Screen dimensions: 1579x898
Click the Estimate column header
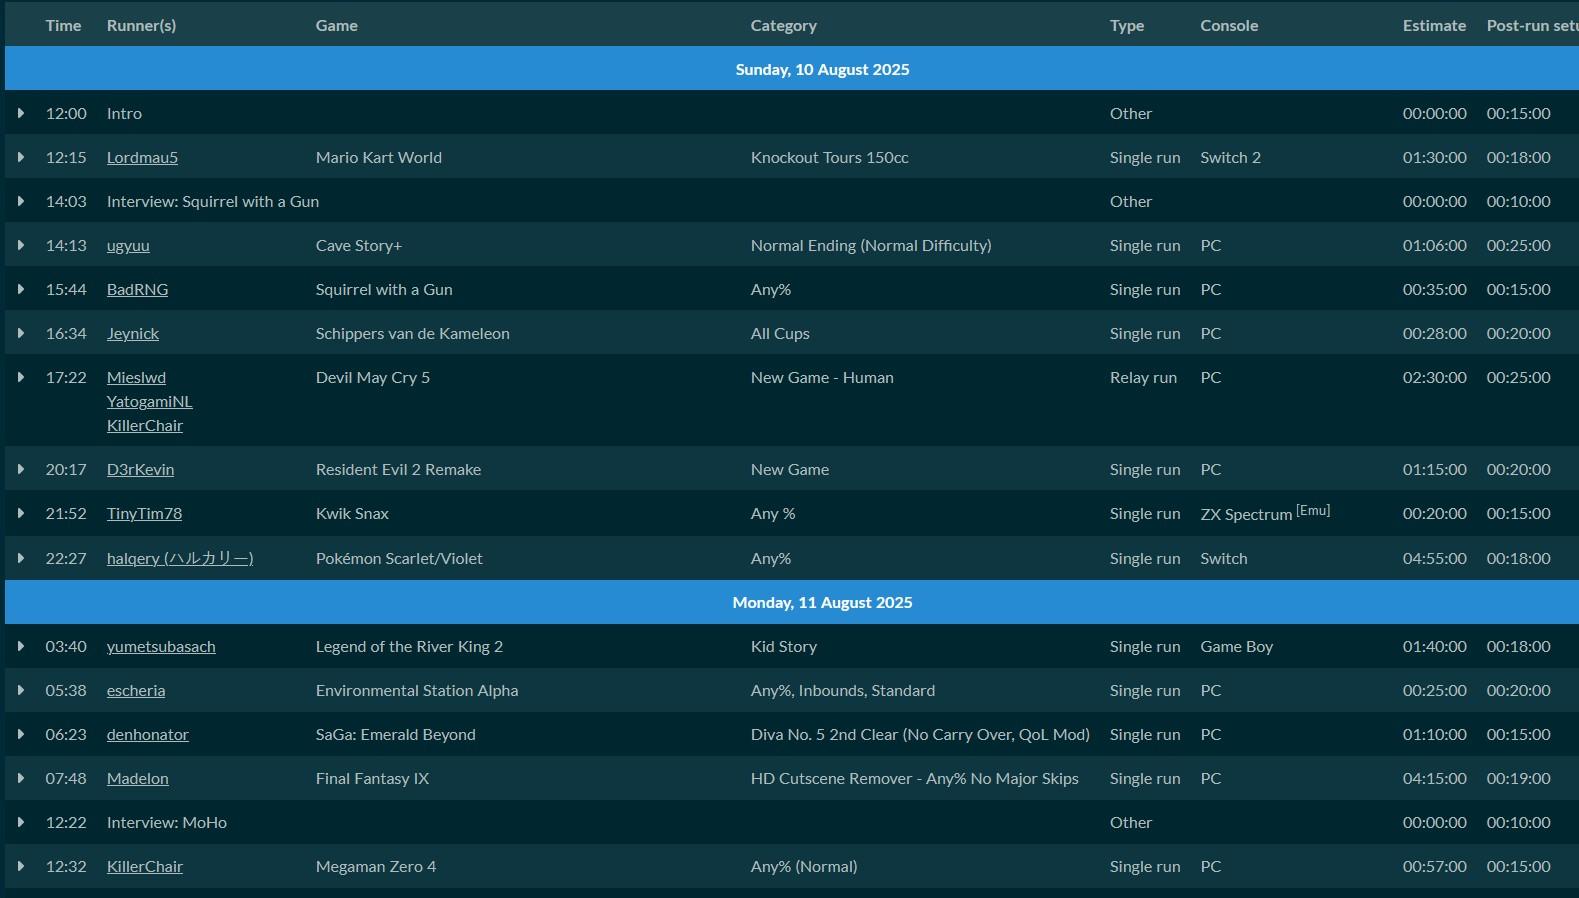pos(1434,25)
